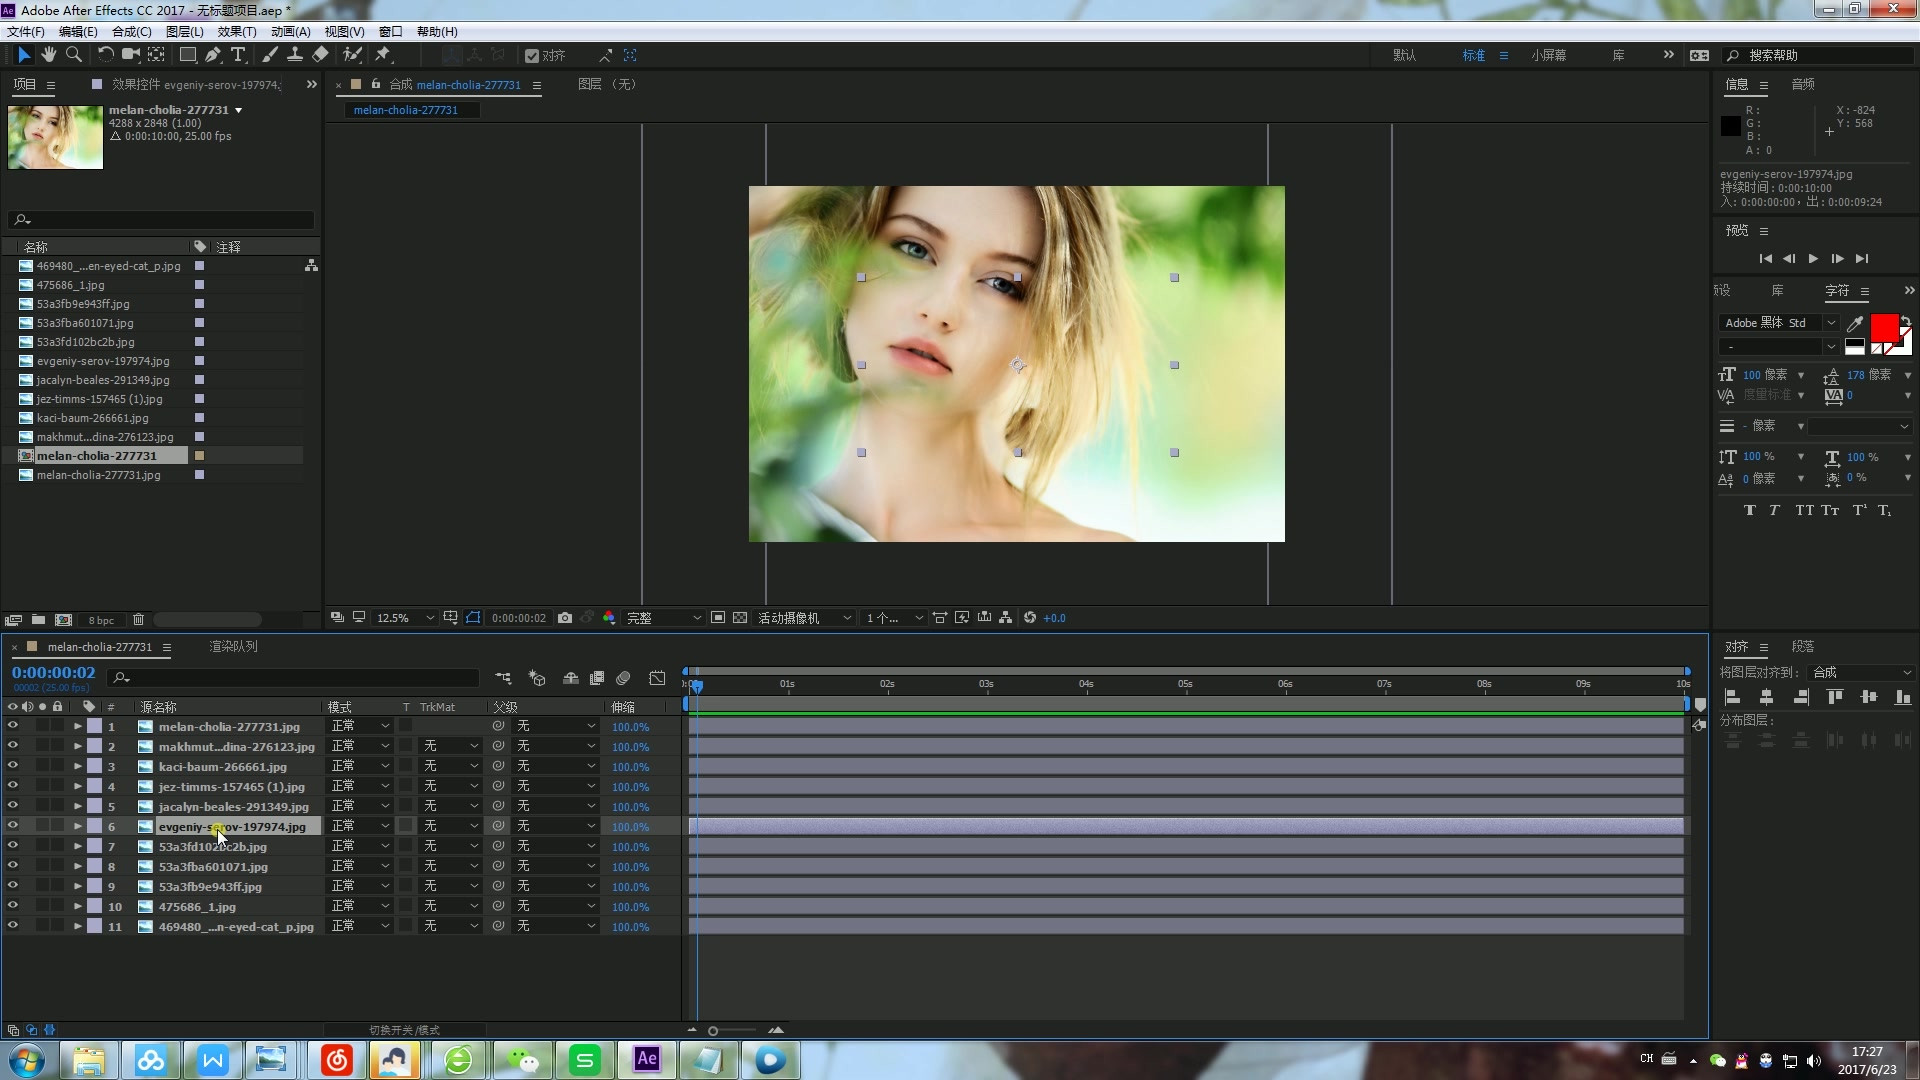This screenshot has height=1080, width=1920.
Task: Delete selected item with trash icon
Action: point(139,620)
